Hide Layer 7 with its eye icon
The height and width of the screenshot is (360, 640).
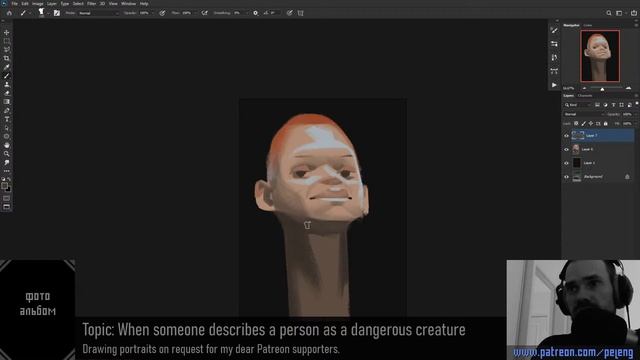click(x=566, y=136)
